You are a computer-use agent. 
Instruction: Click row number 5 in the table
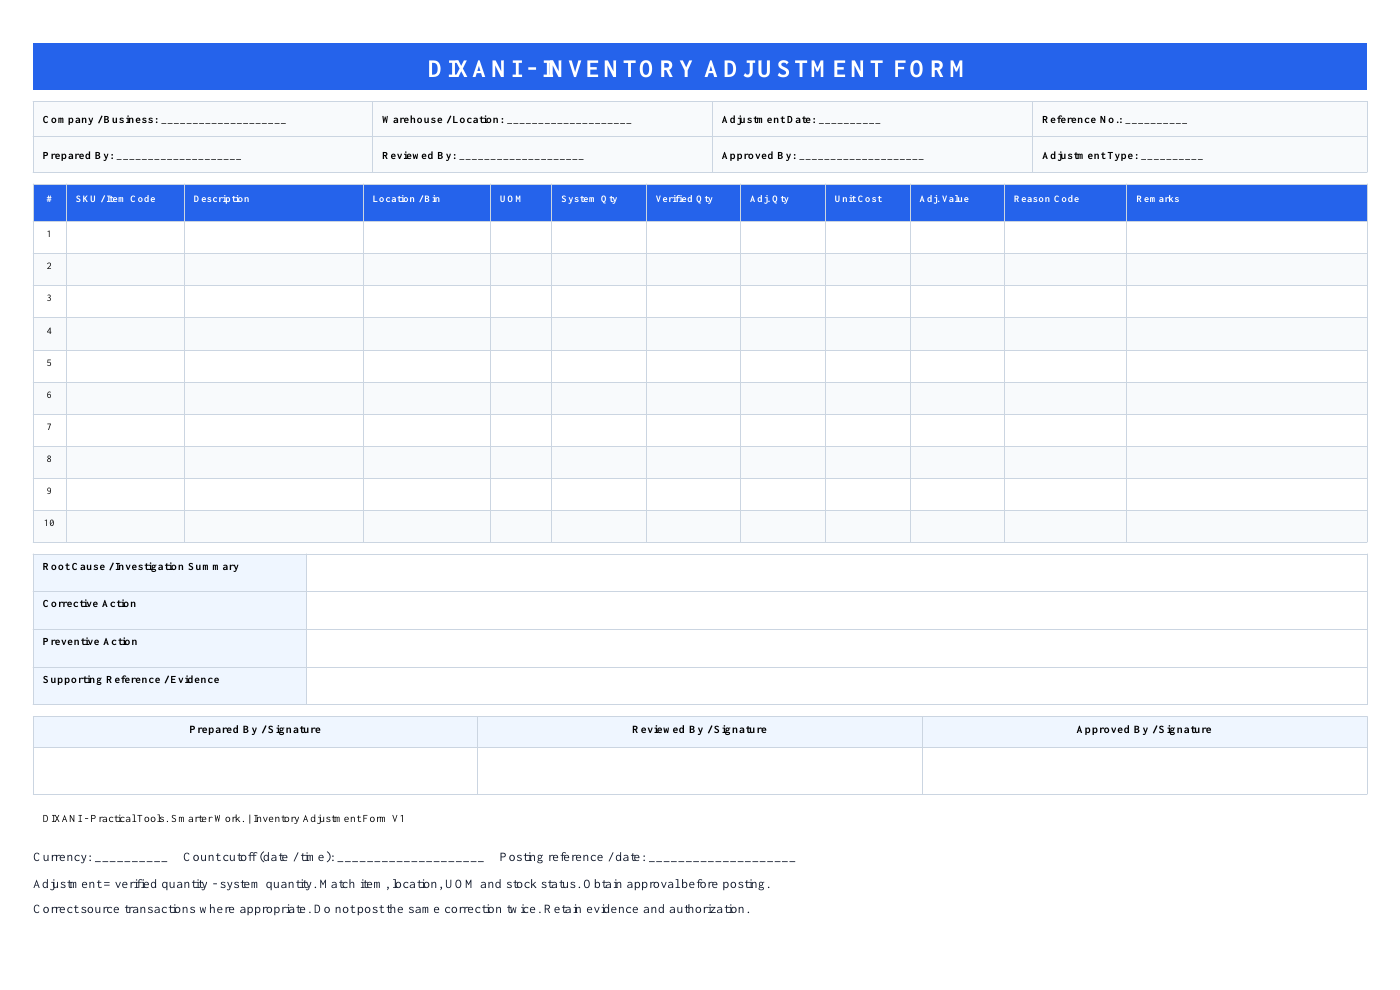[x=49, y=363]
